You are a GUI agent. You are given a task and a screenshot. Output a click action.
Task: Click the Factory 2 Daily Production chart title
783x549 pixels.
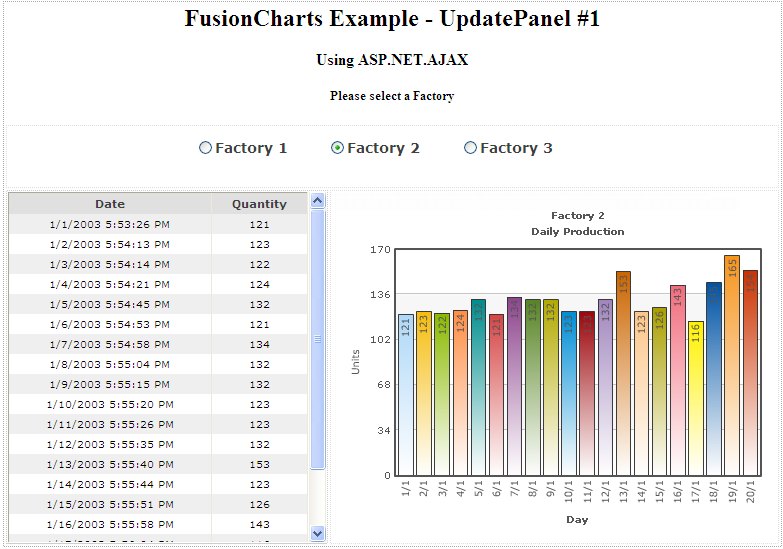tap(577, 223)
